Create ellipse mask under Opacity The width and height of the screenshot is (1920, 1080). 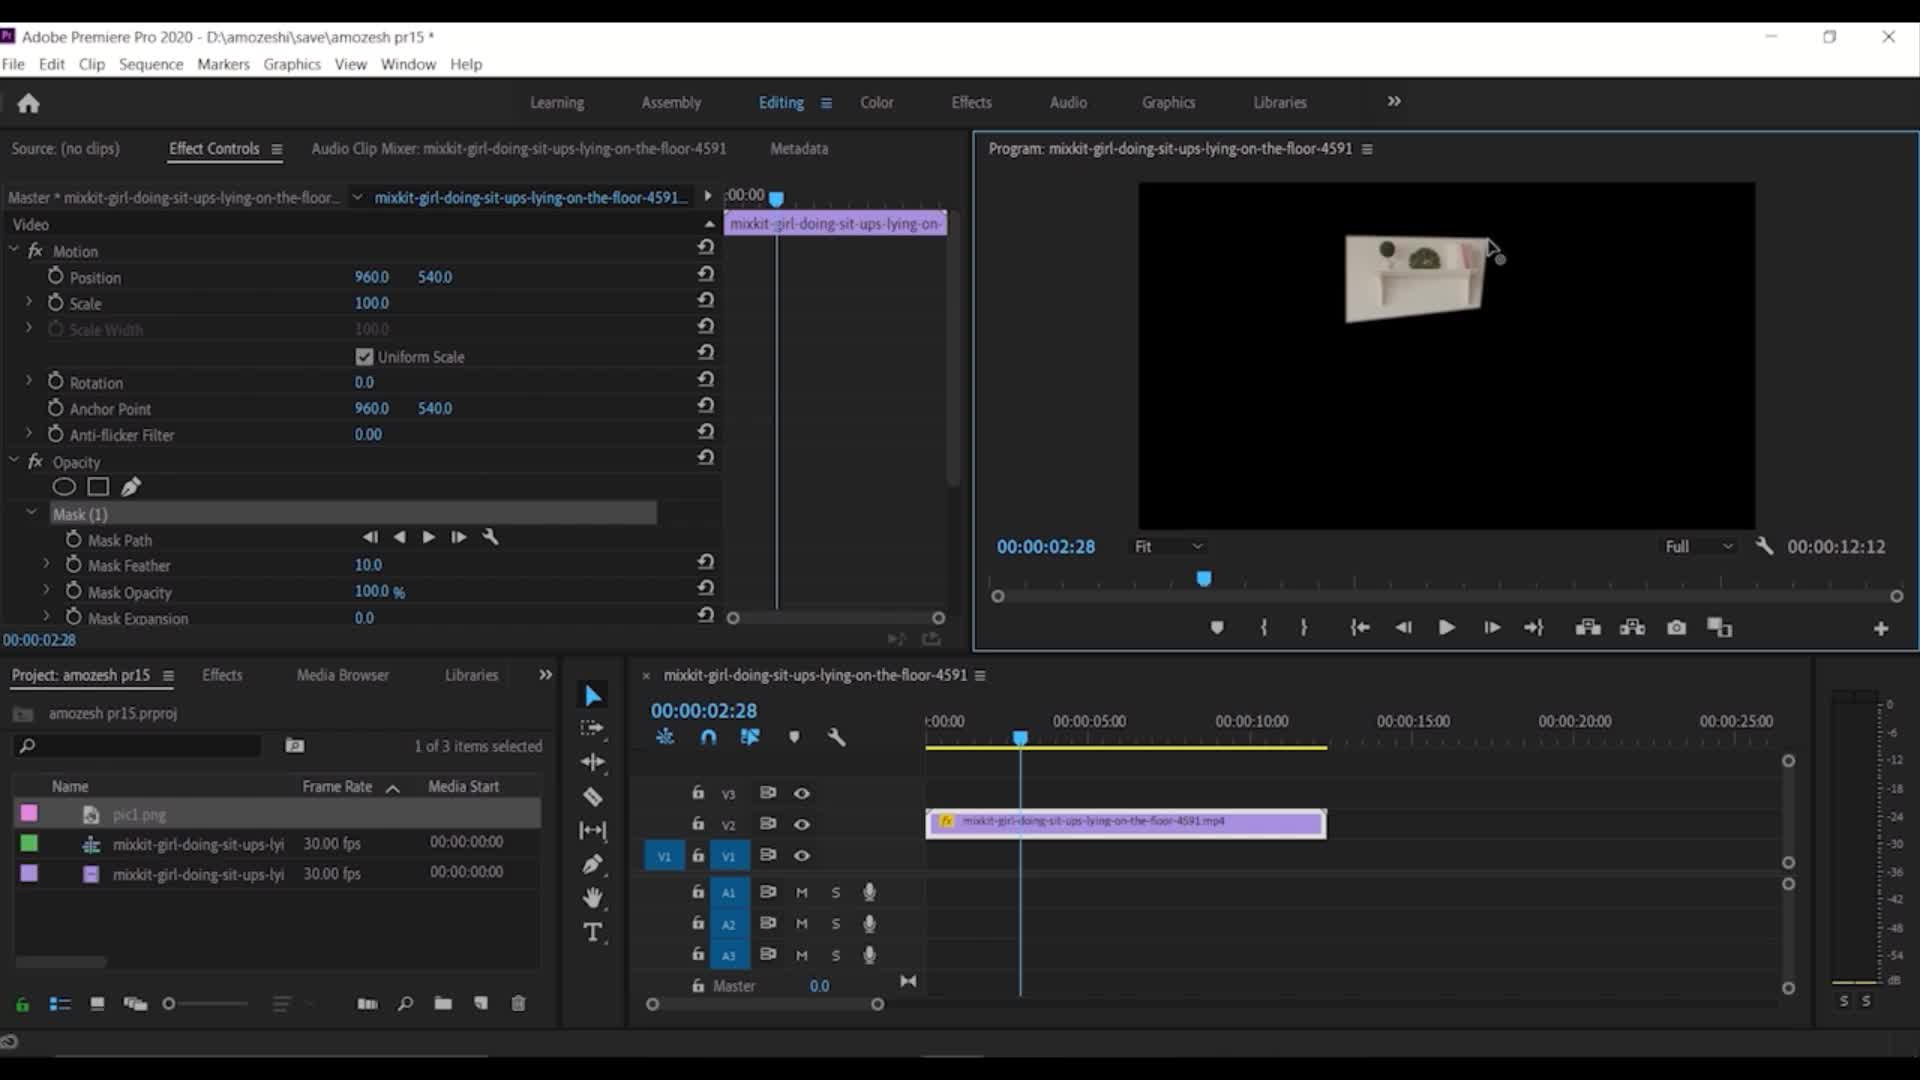64,487
